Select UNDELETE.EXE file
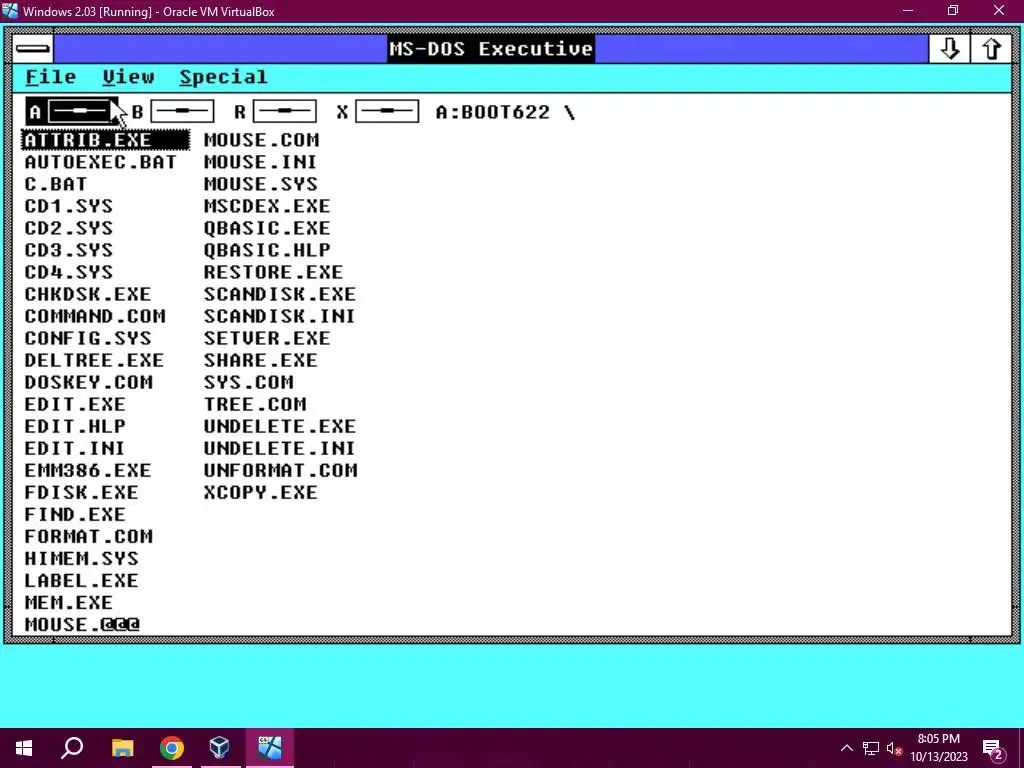Viewport: 1024px width, 768px height. click(280, 426)
